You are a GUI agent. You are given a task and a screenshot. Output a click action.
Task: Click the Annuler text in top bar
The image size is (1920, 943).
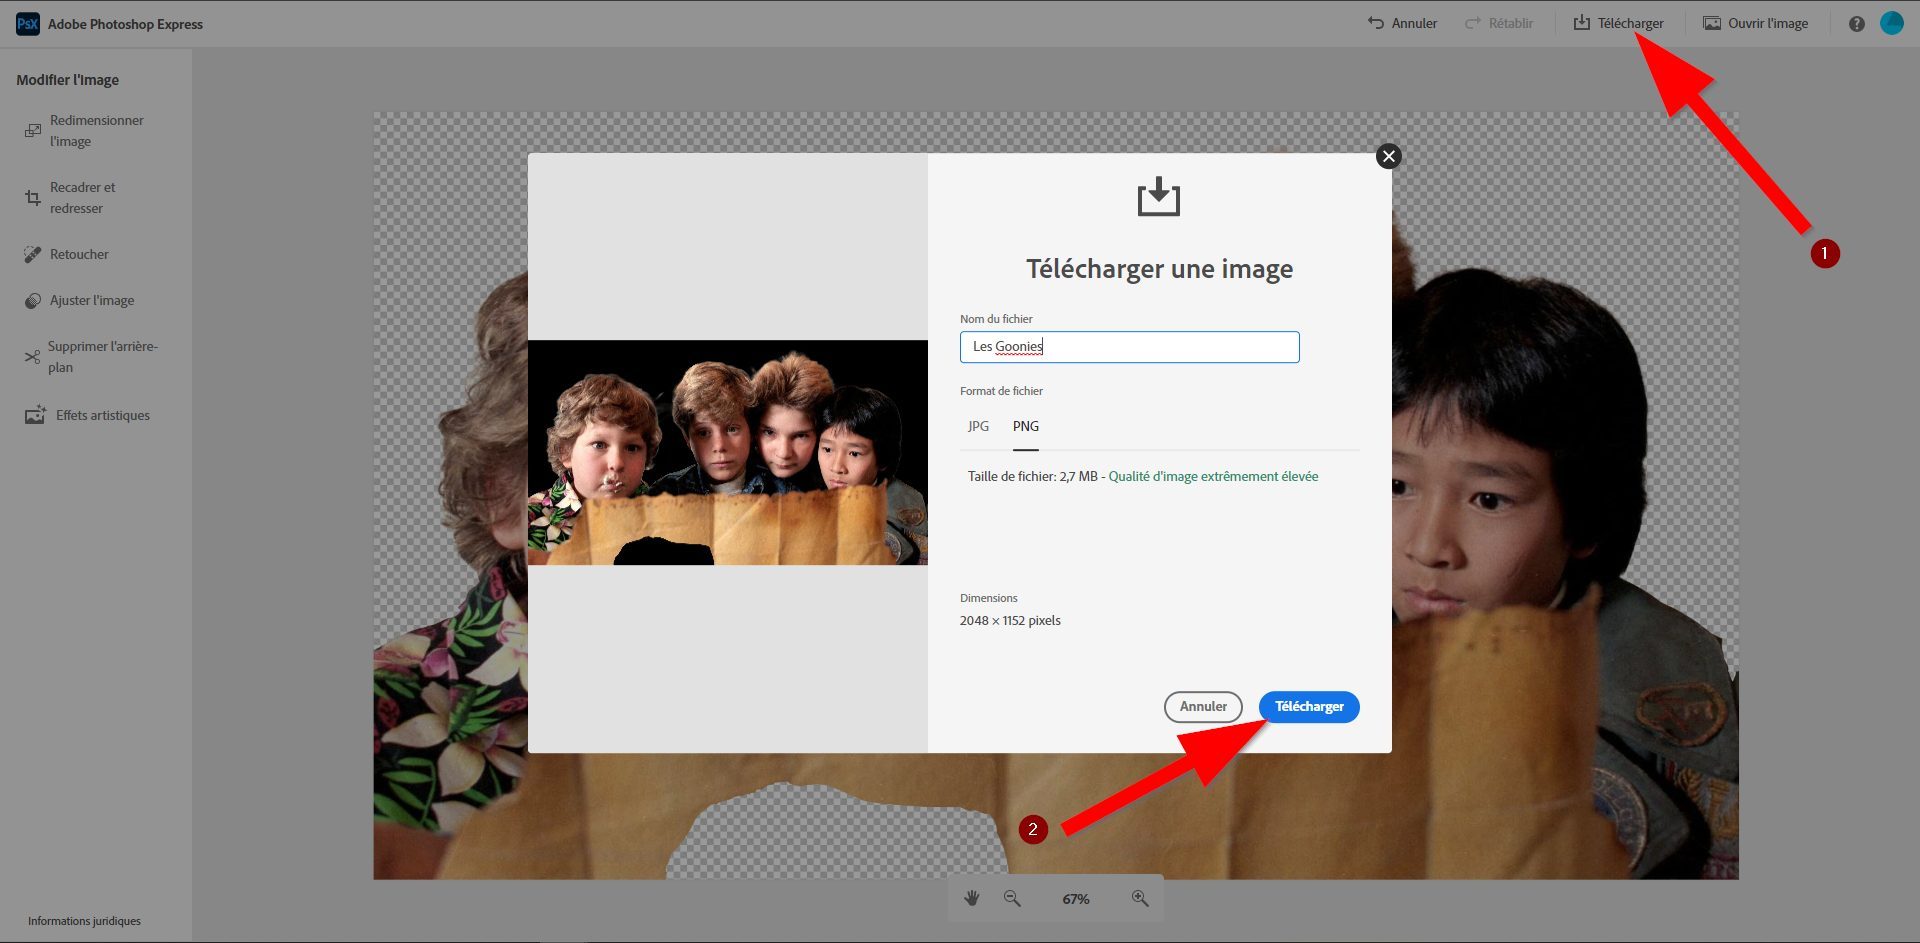pyautogui.click(x=1414, y=23)
